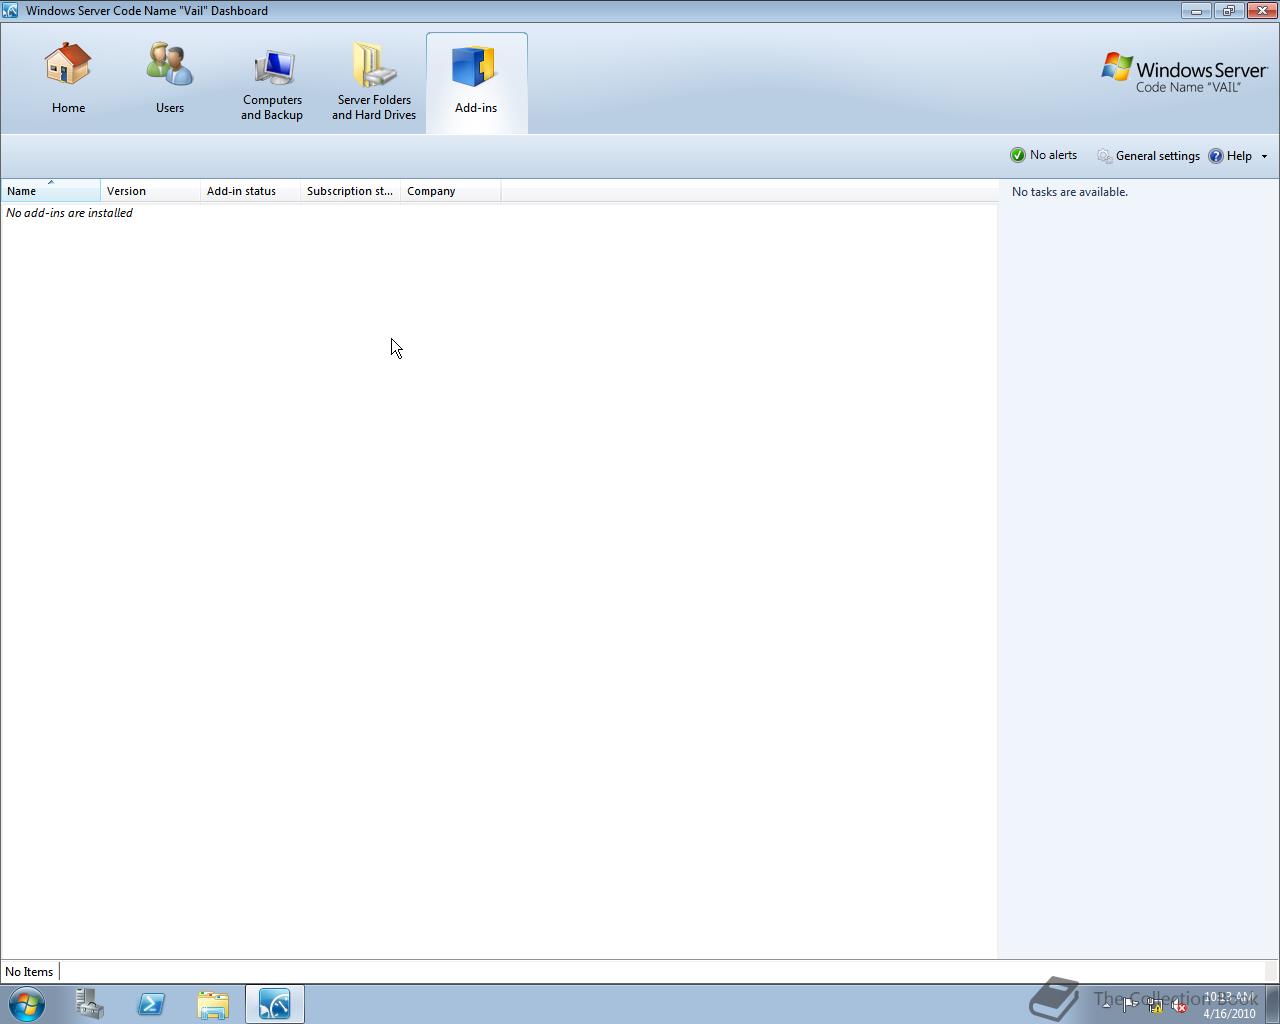Click the muted volume tray icon
This screenshot has height=1024, width=1280.
click(1180, 1005)
